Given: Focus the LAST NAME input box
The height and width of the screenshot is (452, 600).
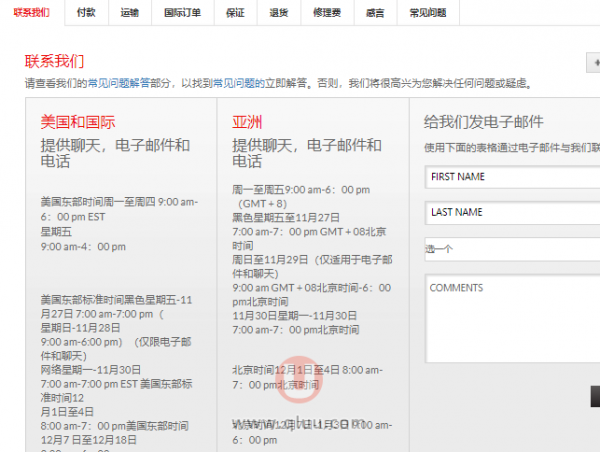Looking at the screenshot, I should [510, 212].
